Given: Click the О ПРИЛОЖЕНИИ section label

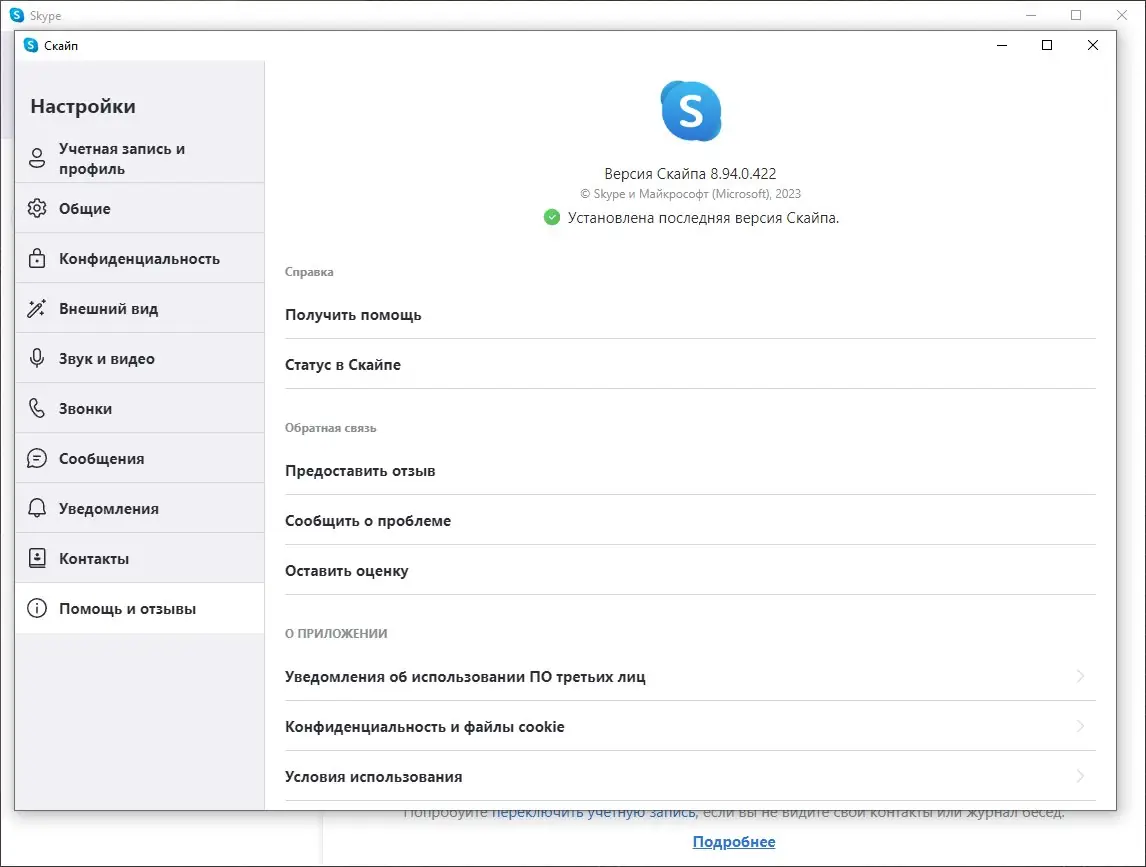Looking at the screenshot, I should click(336, 634).
